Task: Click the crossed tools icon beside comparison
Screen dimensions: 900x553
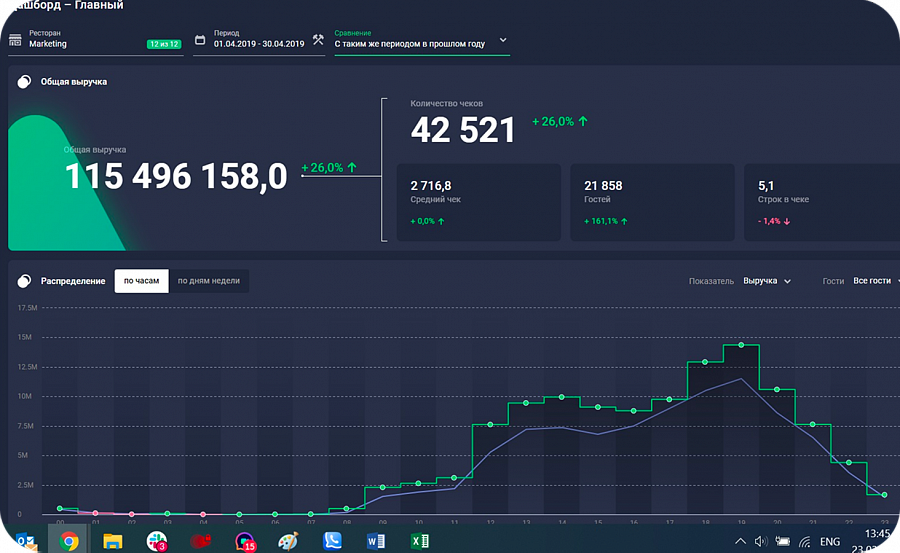Action: point(318,39)
